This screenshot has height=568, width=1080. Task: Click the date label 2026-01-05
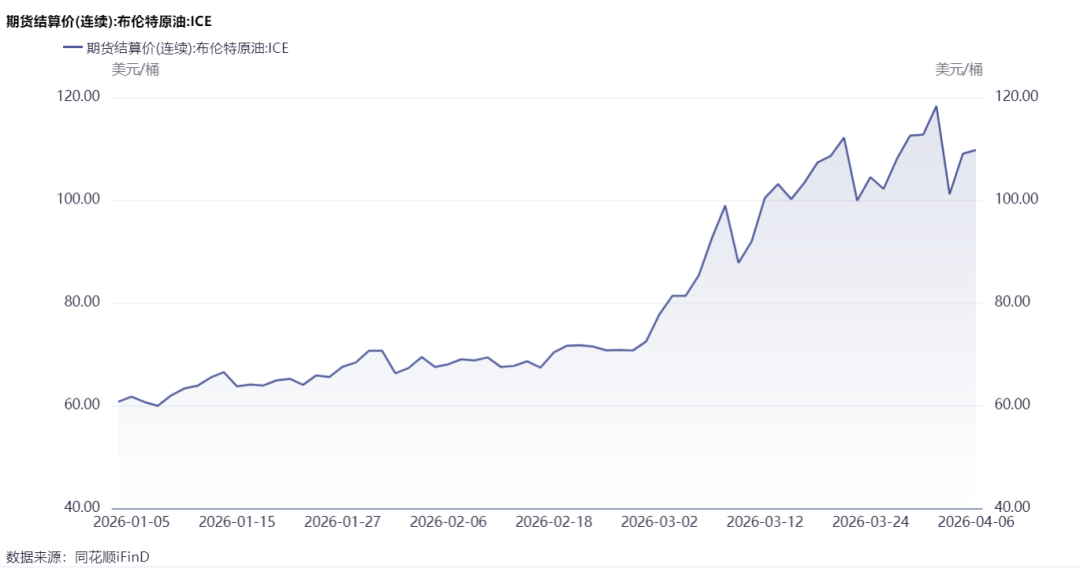(131, 522)
